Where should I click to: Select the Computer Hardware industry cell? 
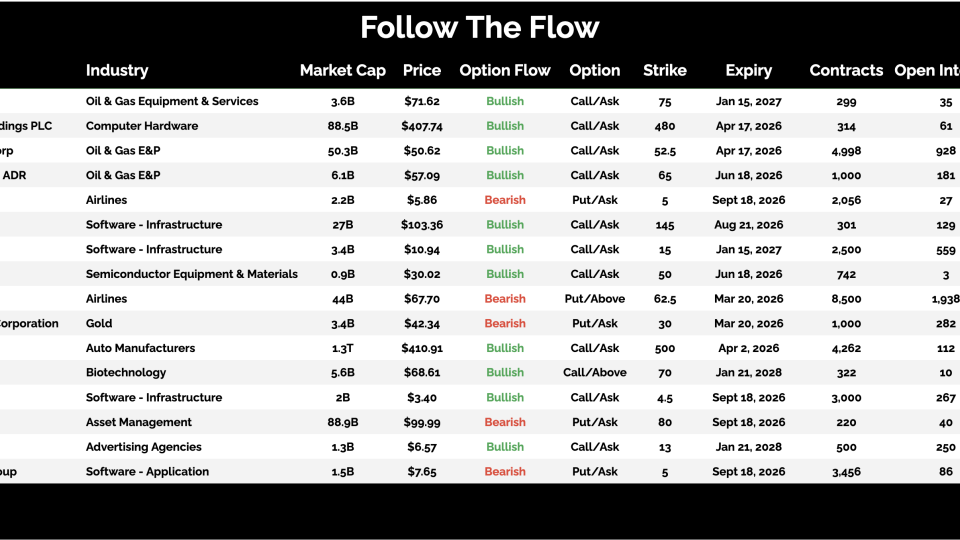tap(142, 126)
